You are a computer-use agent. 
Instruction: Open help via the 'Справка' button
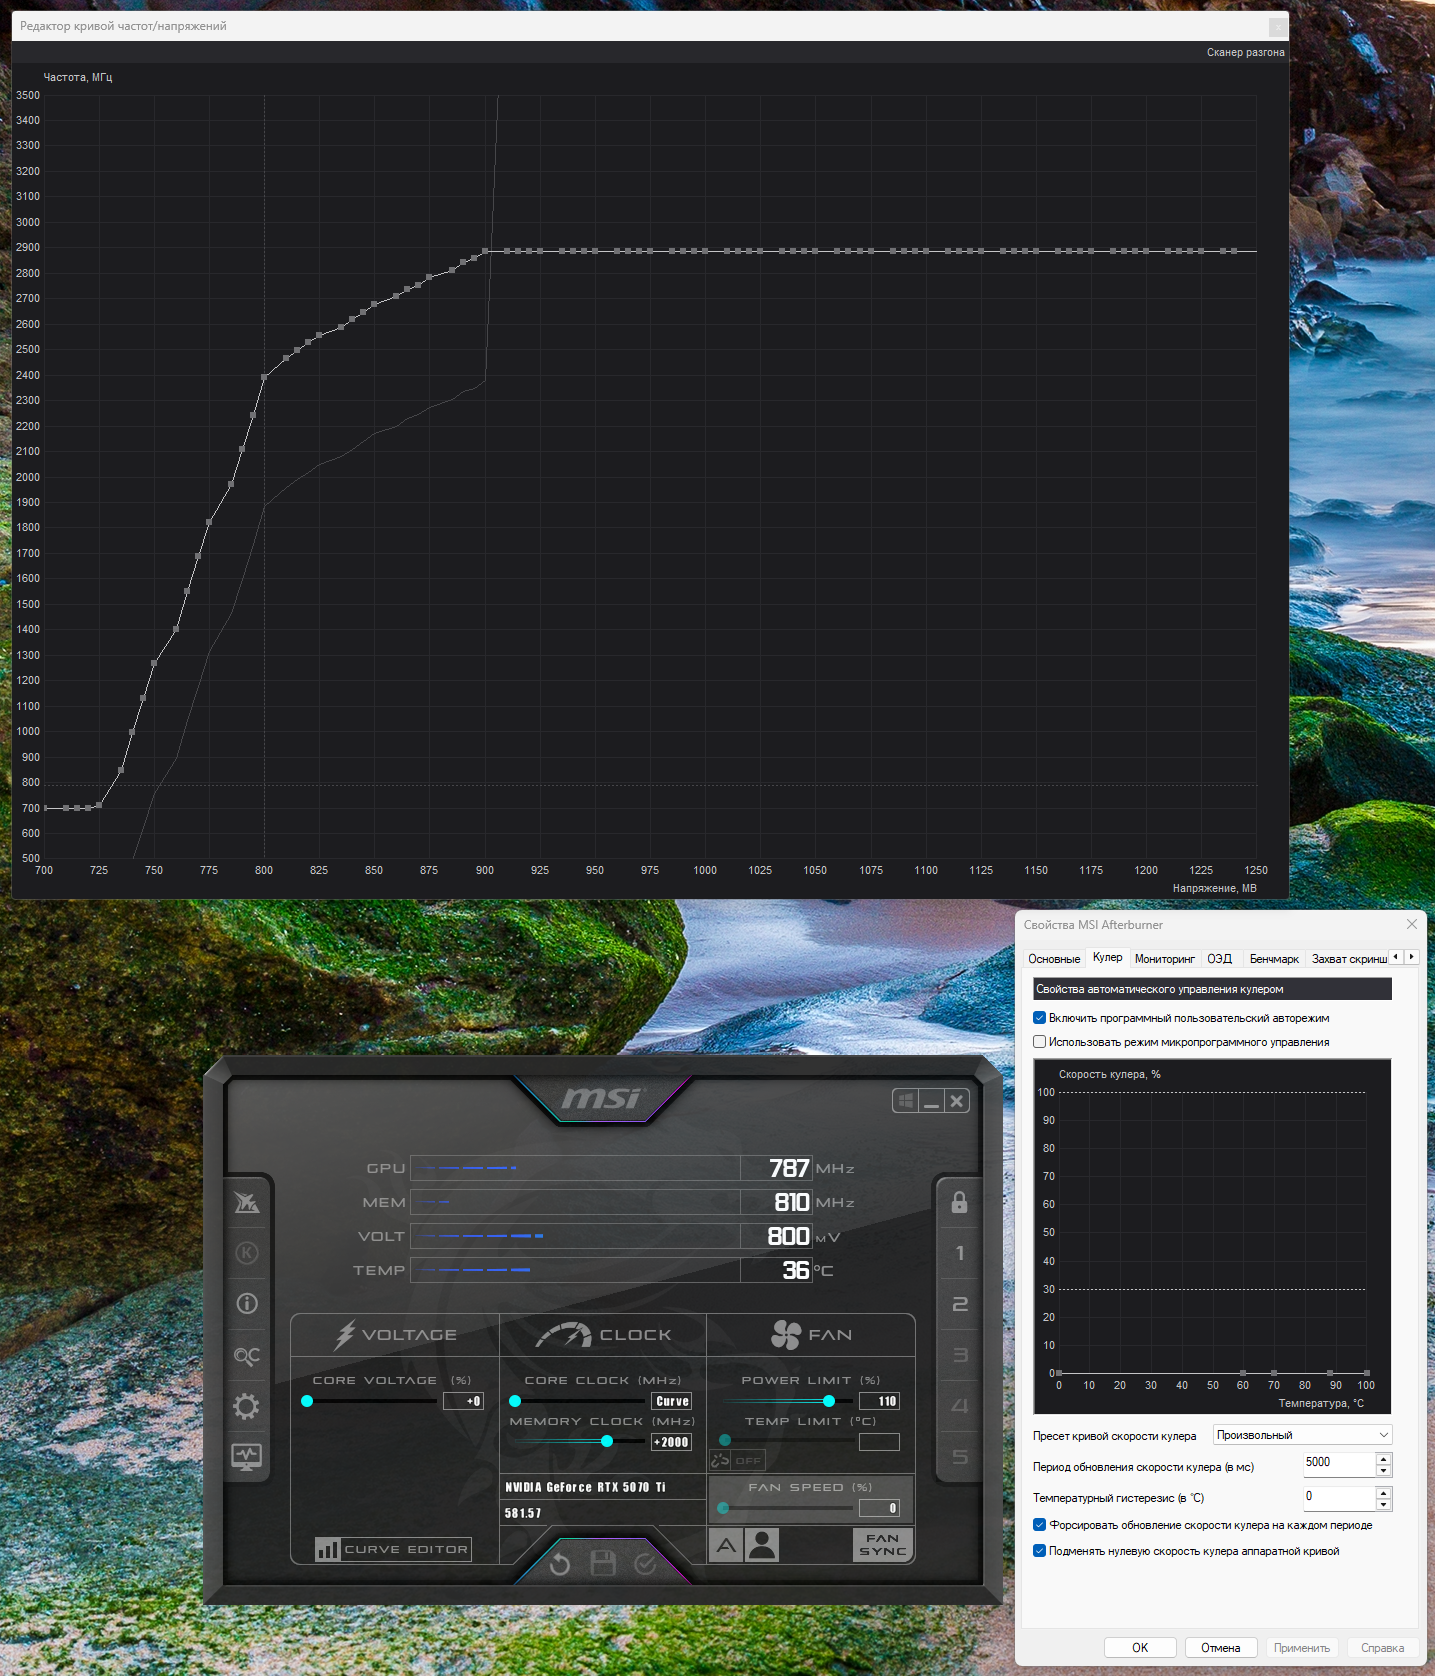pos(1383,1648)
